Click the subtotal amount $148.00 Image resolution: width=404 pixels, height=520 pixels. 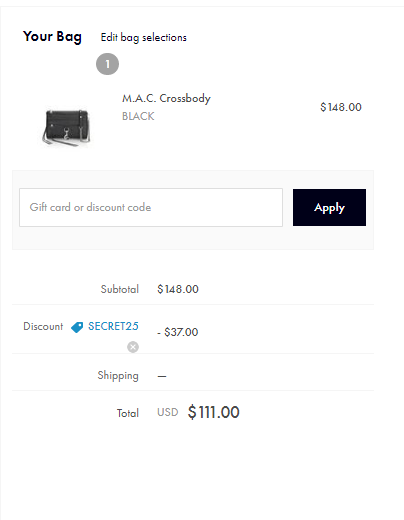(x=178, y=289)
